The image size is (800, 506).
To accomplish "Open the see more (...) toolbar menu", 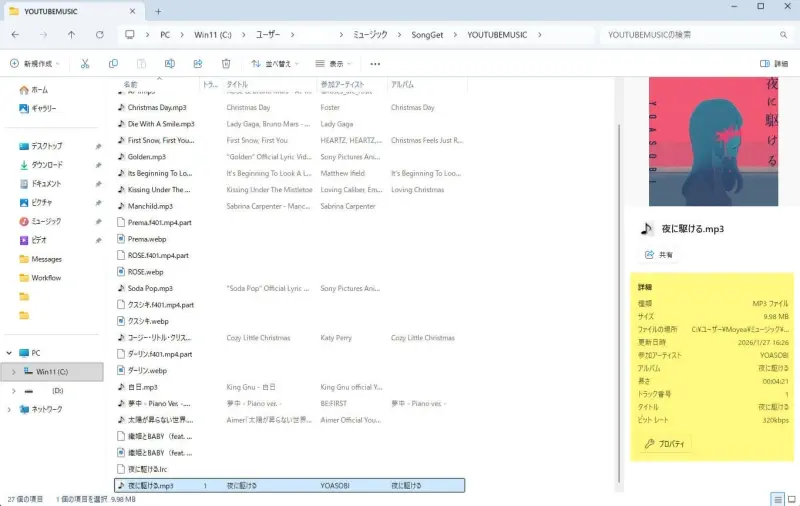I will tap(375, 63).
